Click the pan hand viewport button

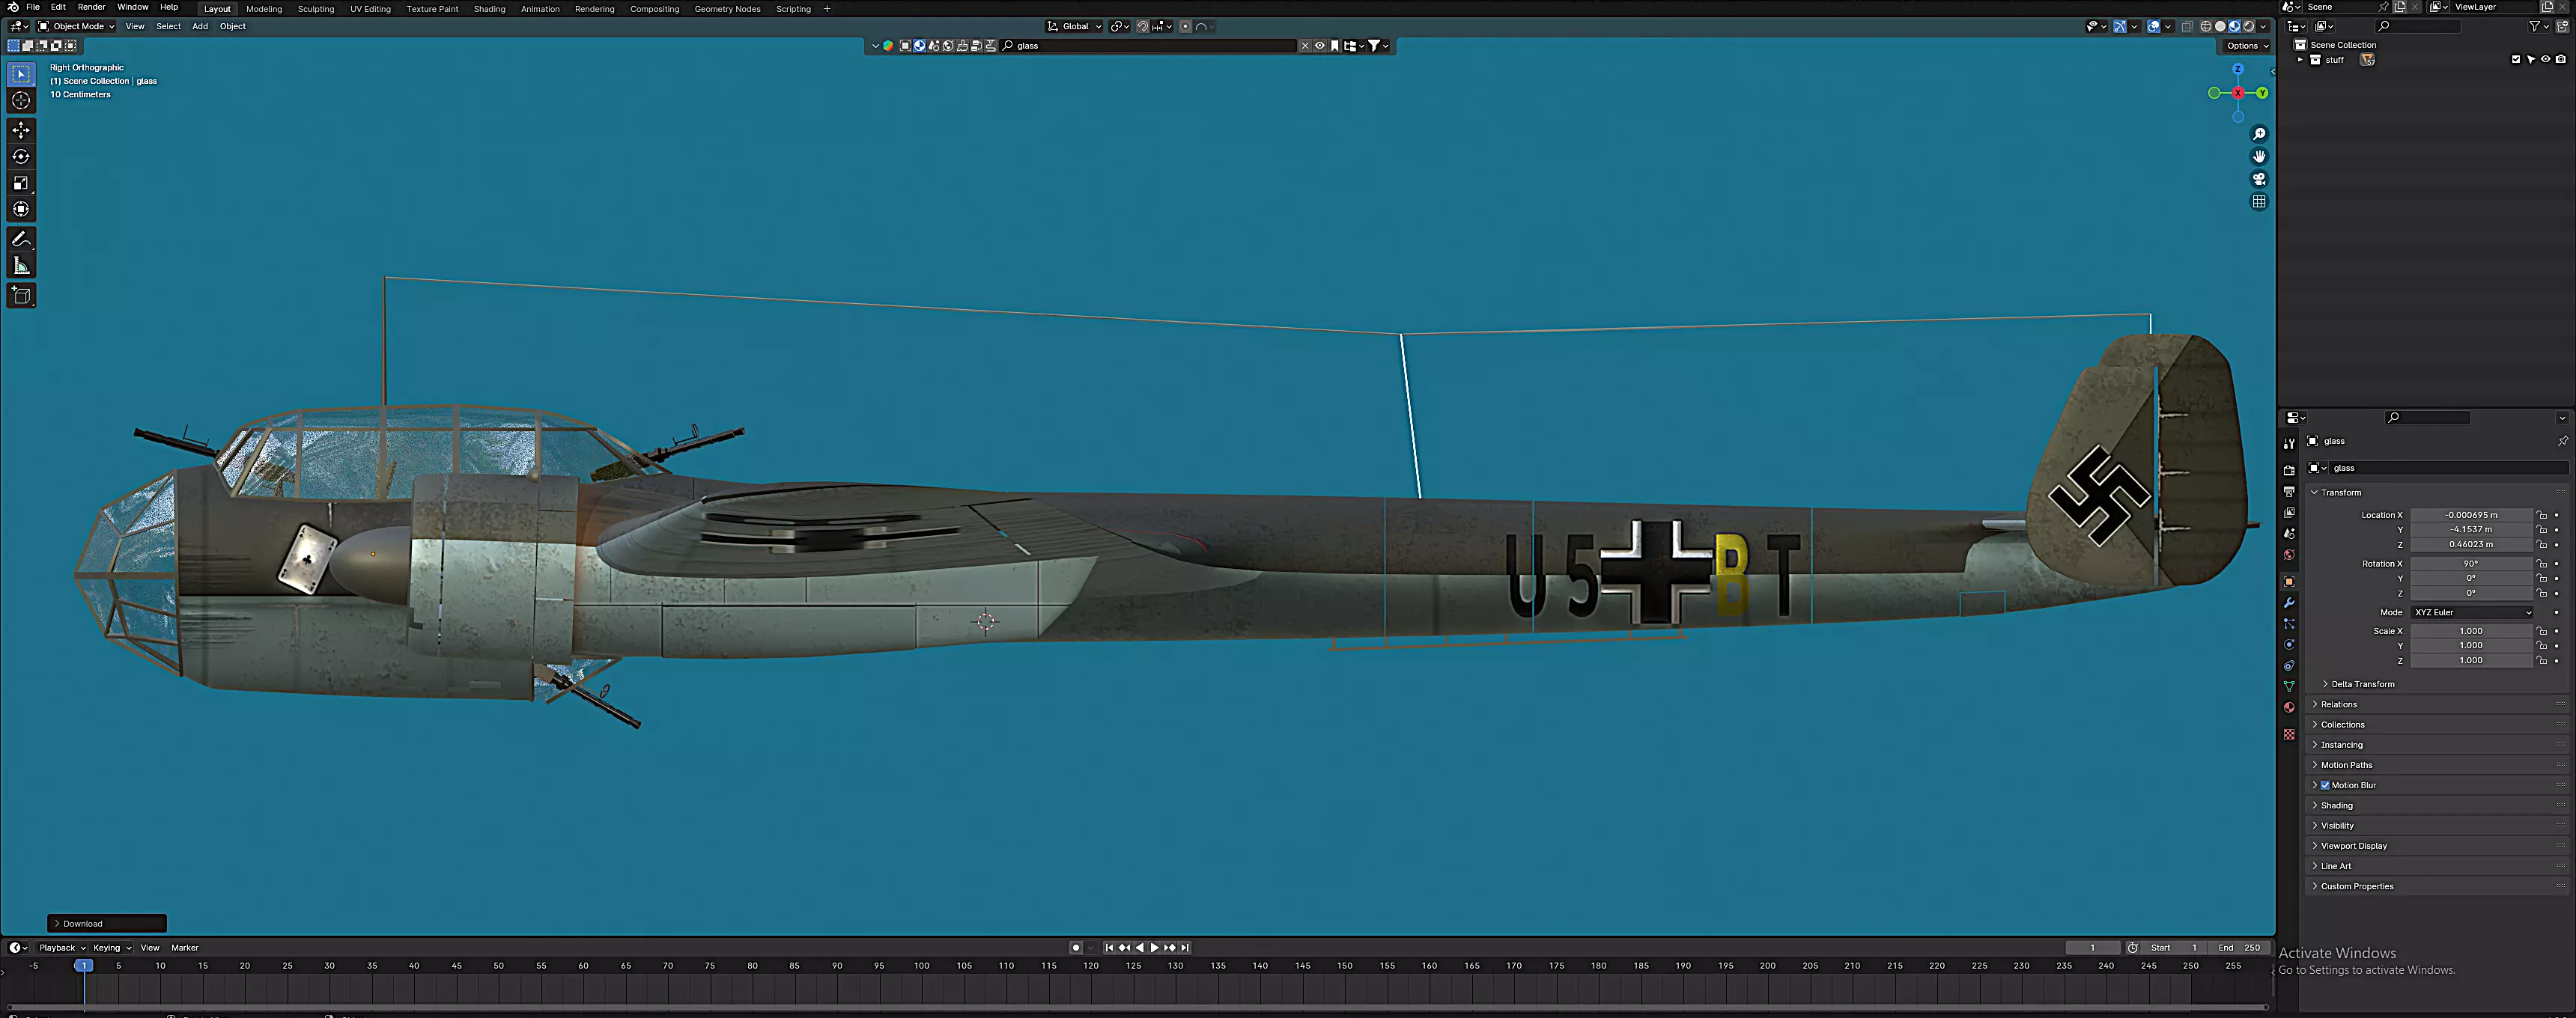(2259, 156)
